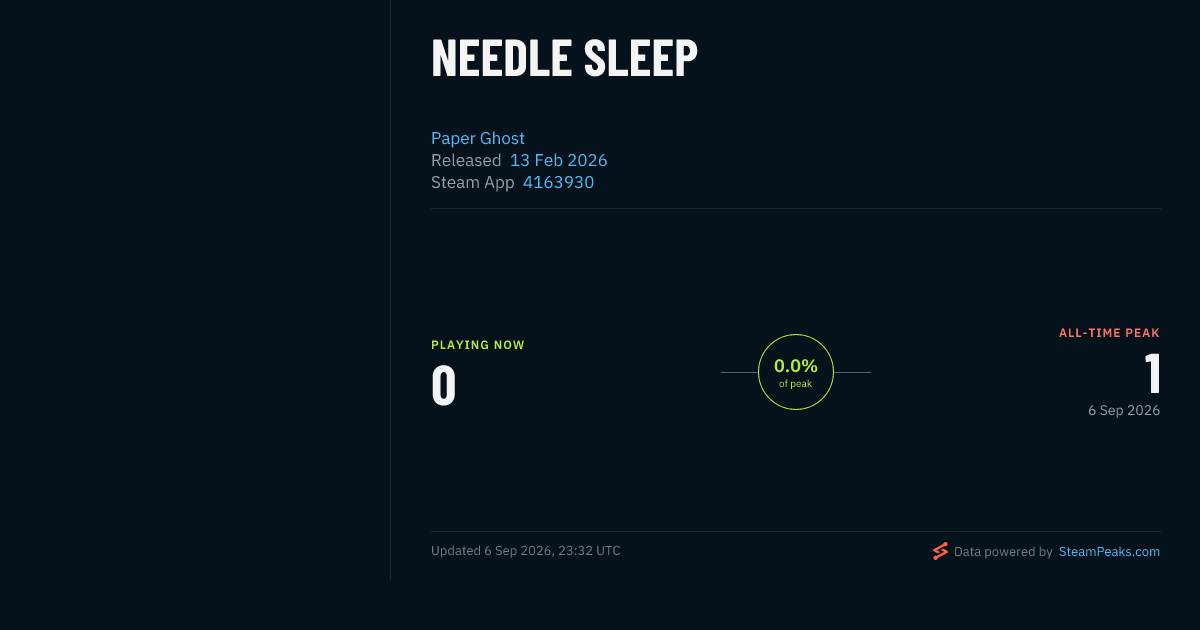Select the Playing Now label

coord(478,345)
